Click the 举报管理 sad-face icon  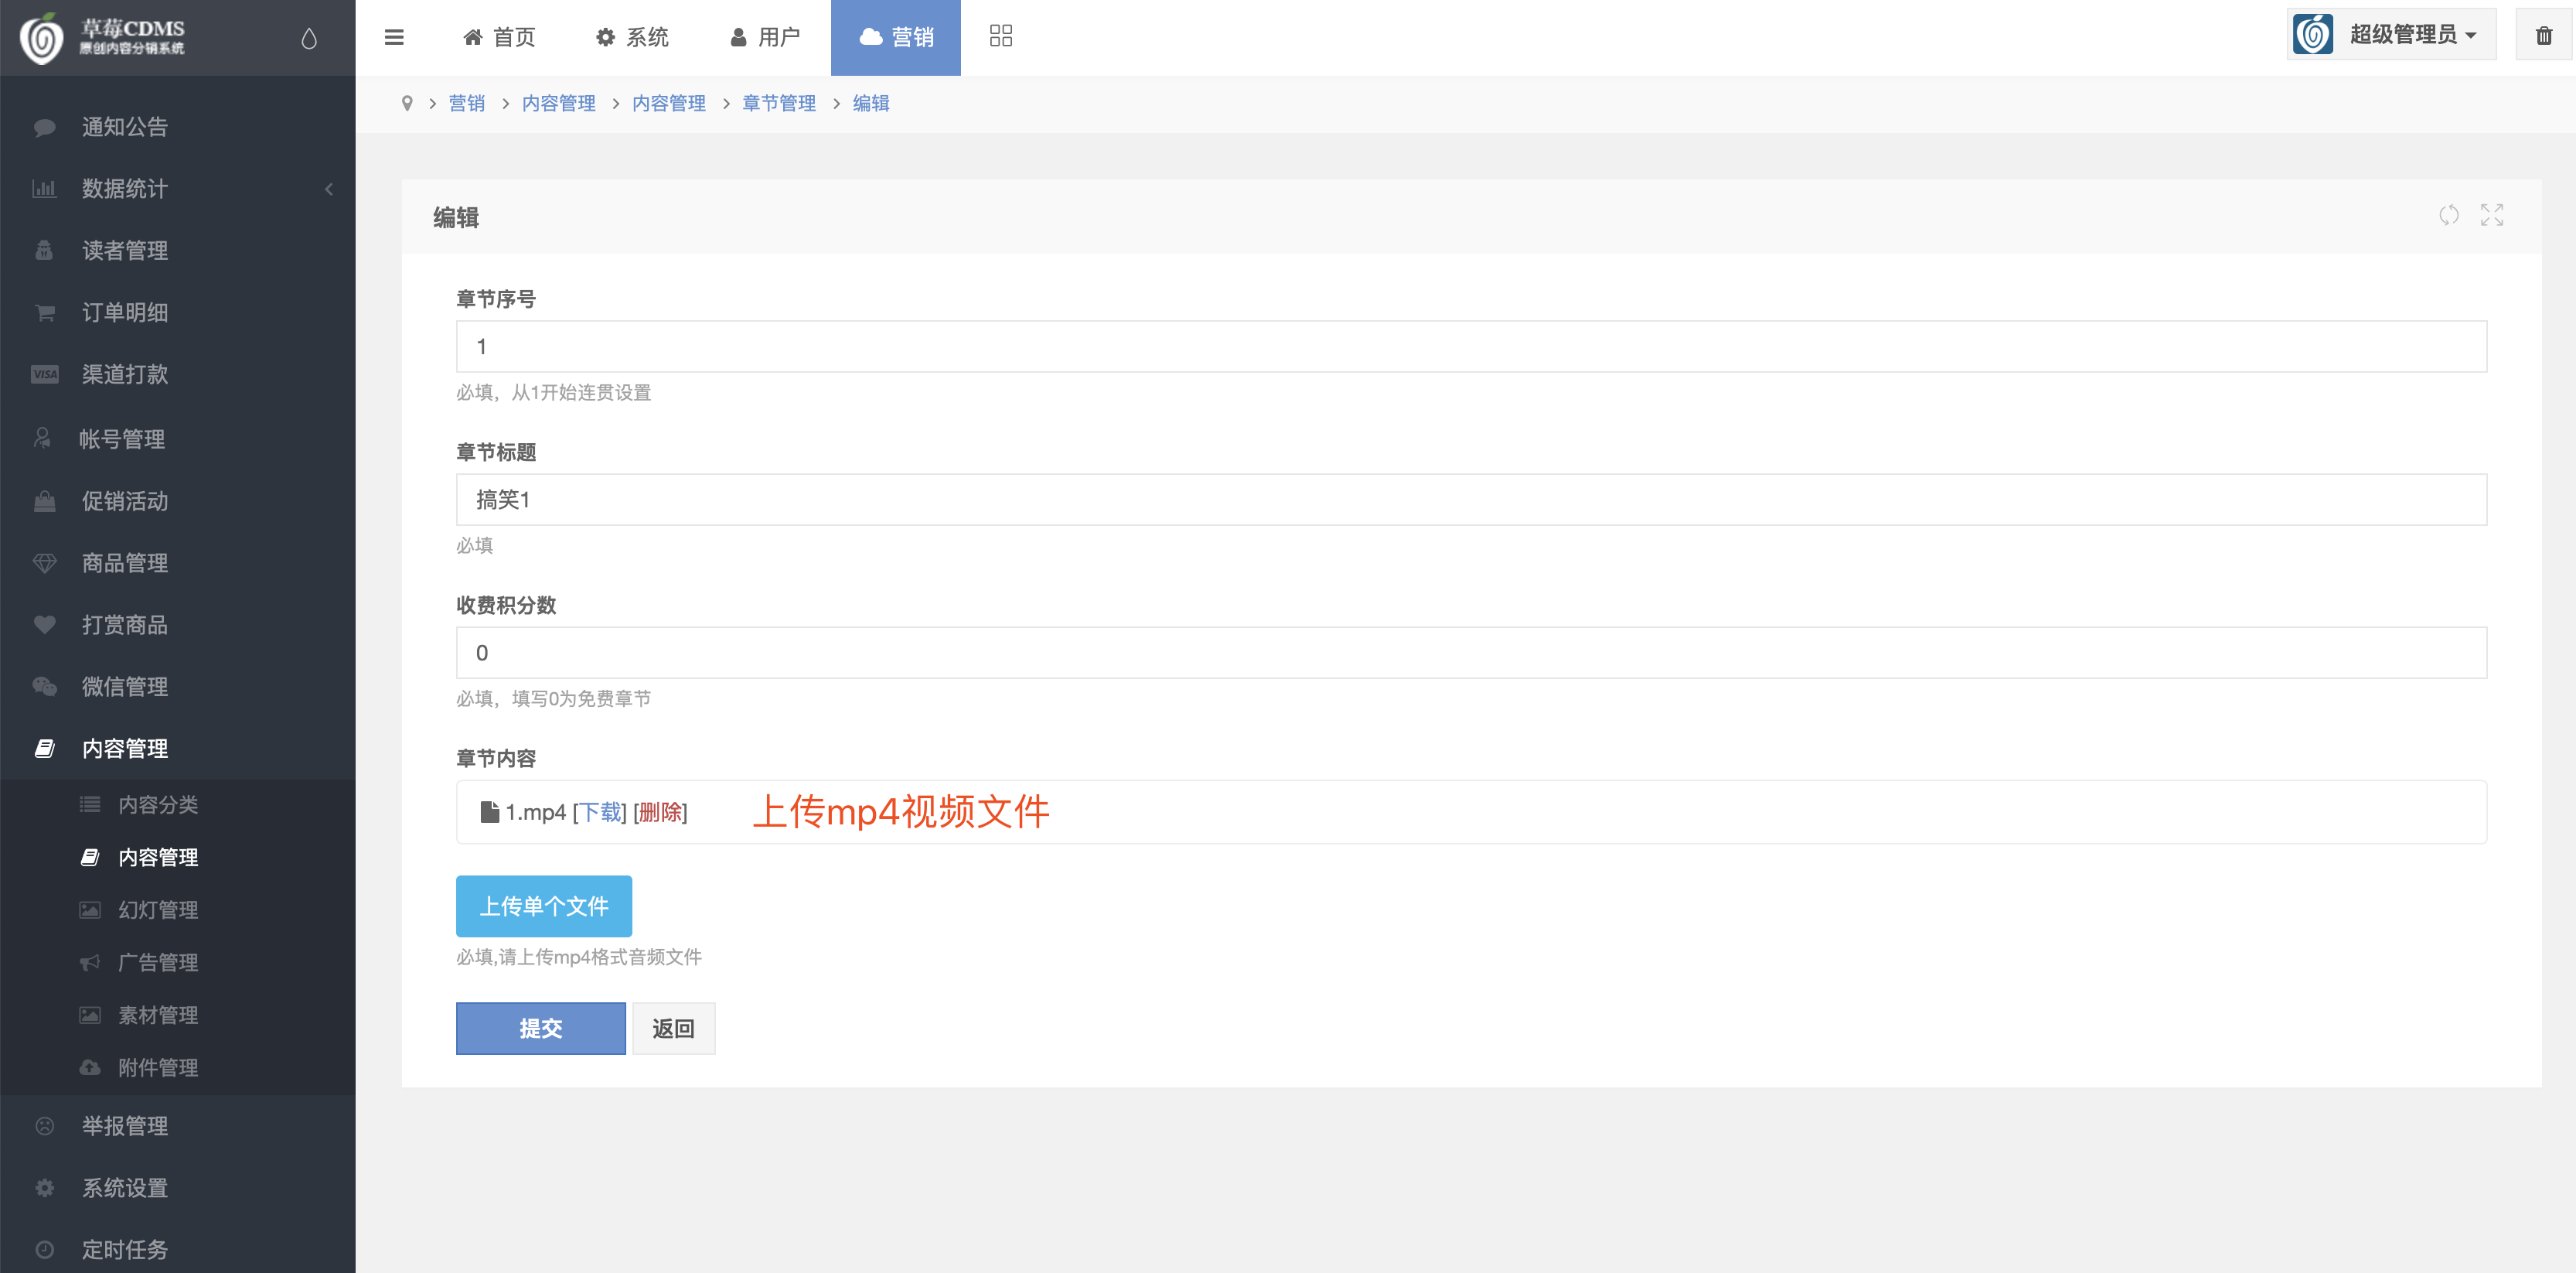click(44, 1126)
